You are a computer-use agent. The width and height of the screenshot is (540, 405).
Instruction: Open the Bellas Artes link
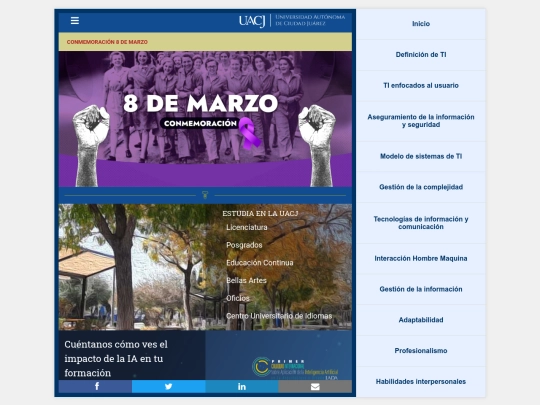pyautogui.click(x=246, y=280)
